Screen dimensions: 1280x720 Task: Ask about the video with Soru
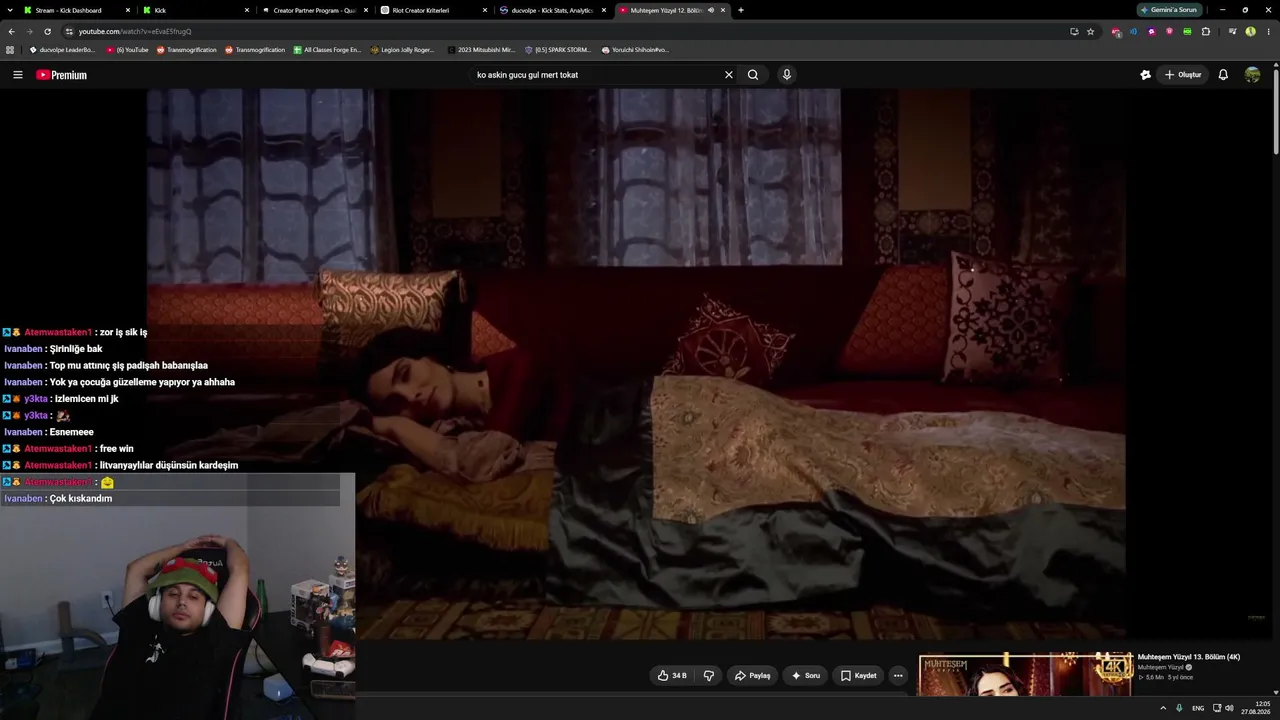[805, 676]
